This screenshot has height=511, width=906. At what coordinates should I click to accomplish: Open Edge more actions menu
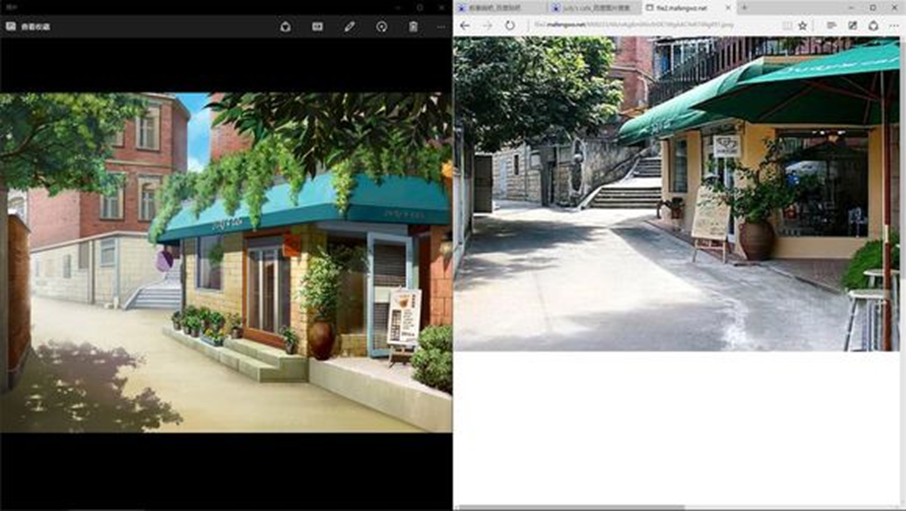coord(894,25)
